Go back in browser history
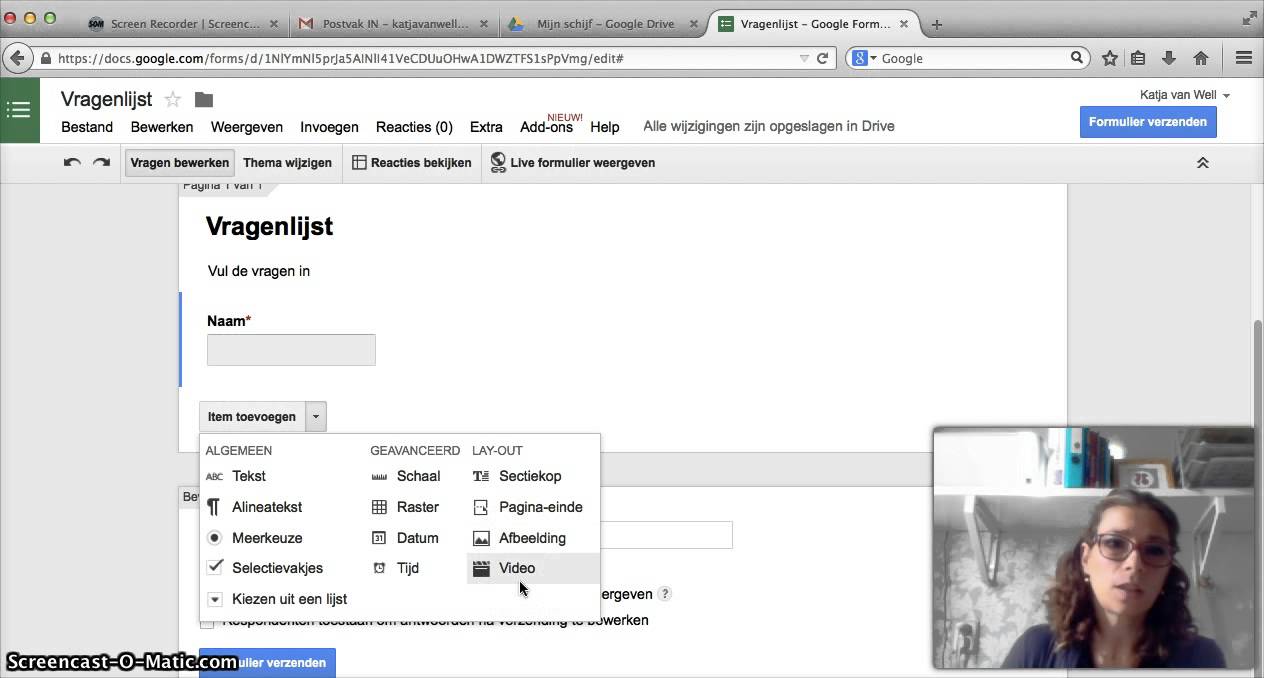 click(17, 58)
